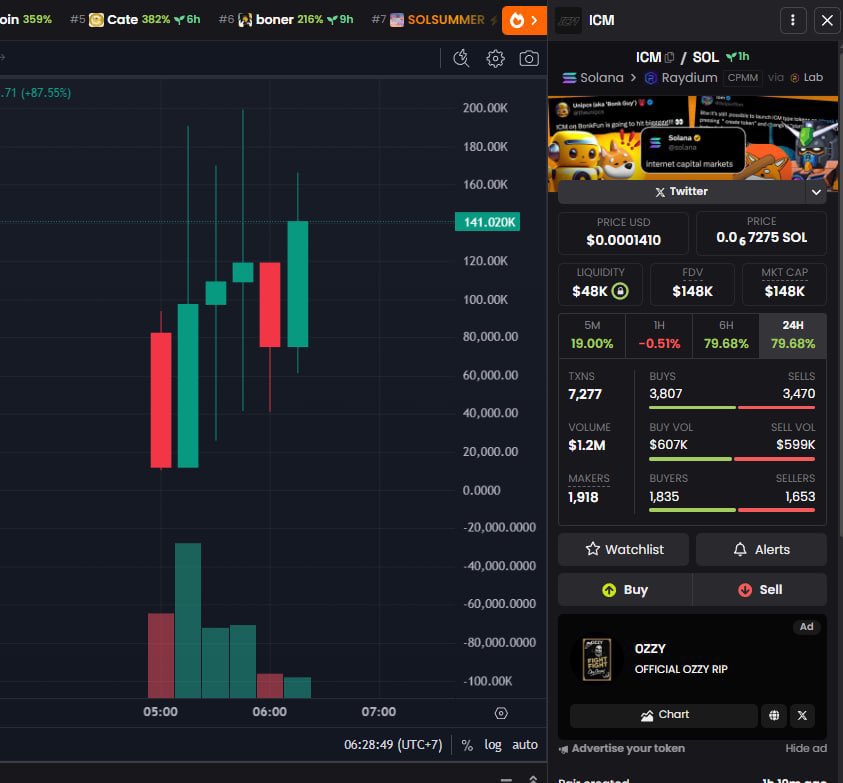Open trending token #5 Cate

coord(135,20)
